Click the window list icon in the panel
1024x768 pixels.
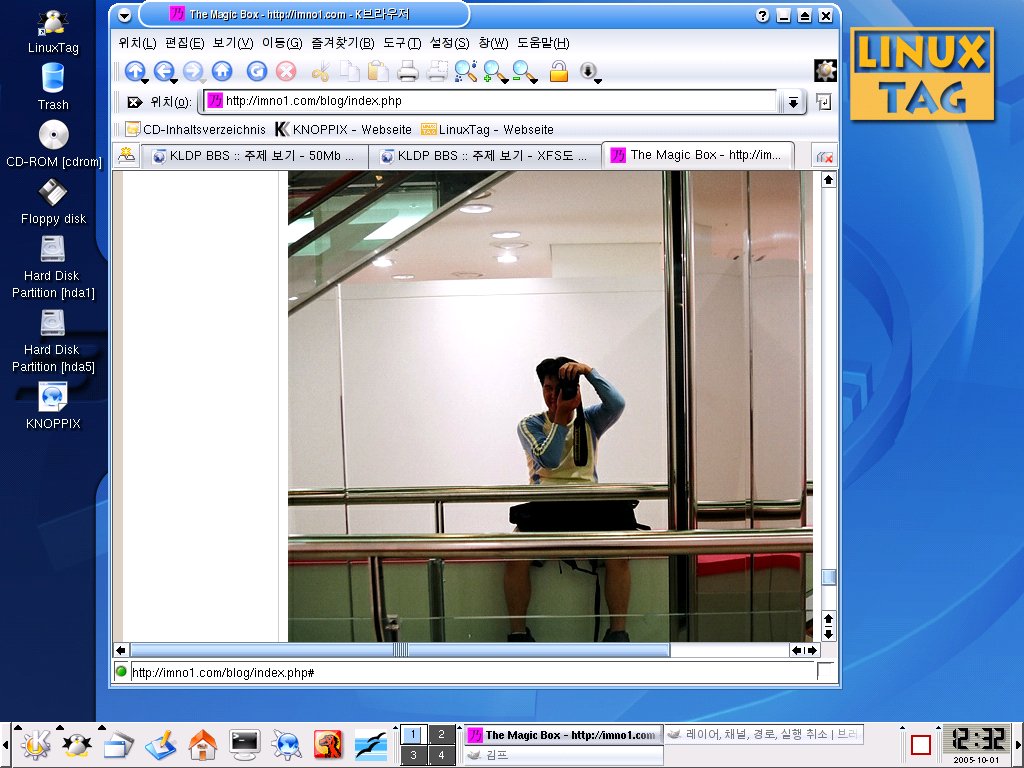click(118, 744)
